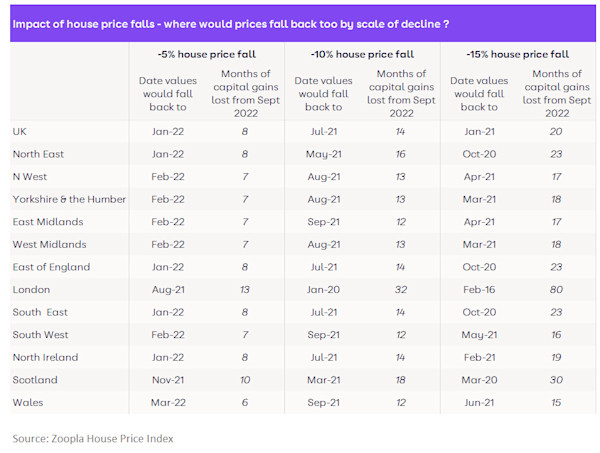Click the Source: Zoopla House Price Index text
600x453 pixels.
click(x=93, y=438)
